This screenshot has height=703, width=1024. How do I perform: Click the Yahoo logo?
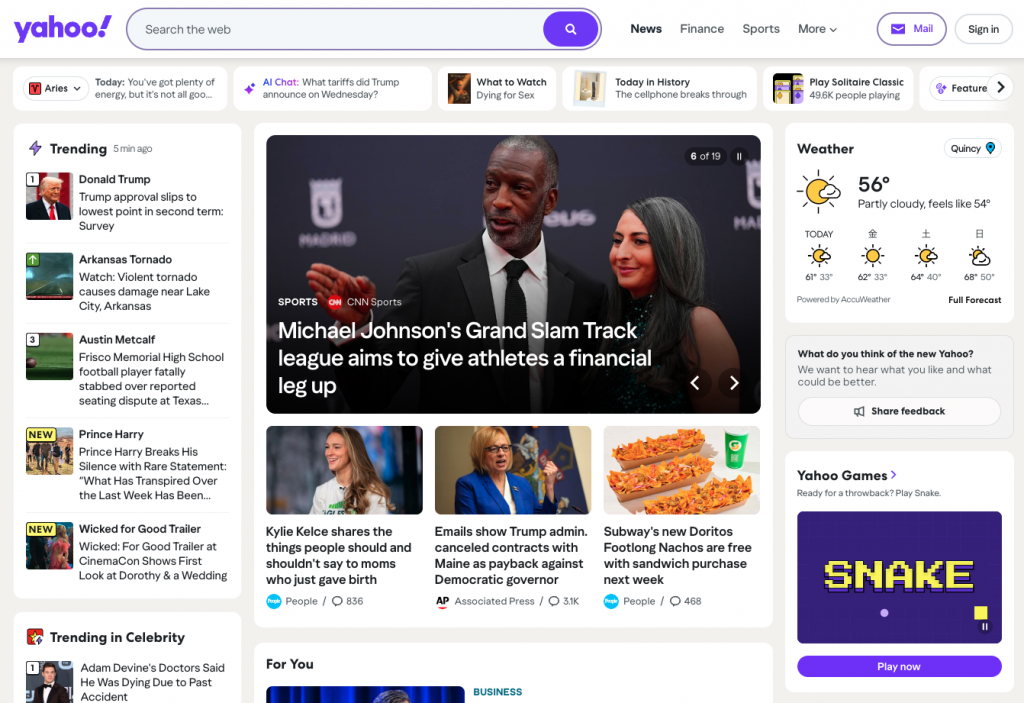[63, 29]
